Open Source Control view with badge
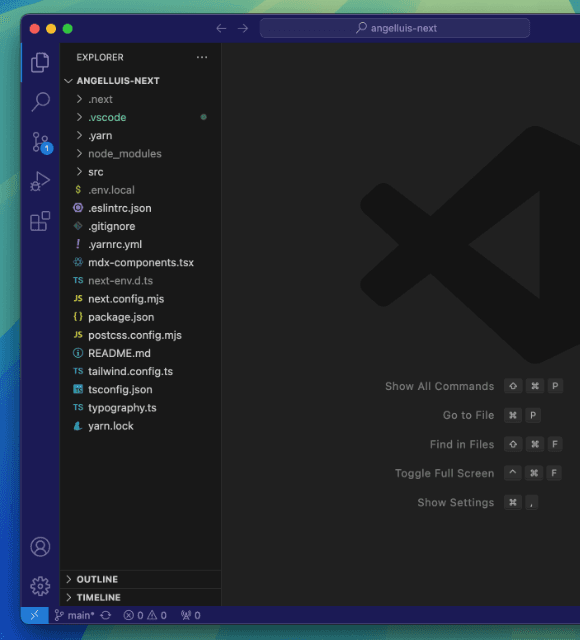Screen dimensions: 580x640 point(41,142)
